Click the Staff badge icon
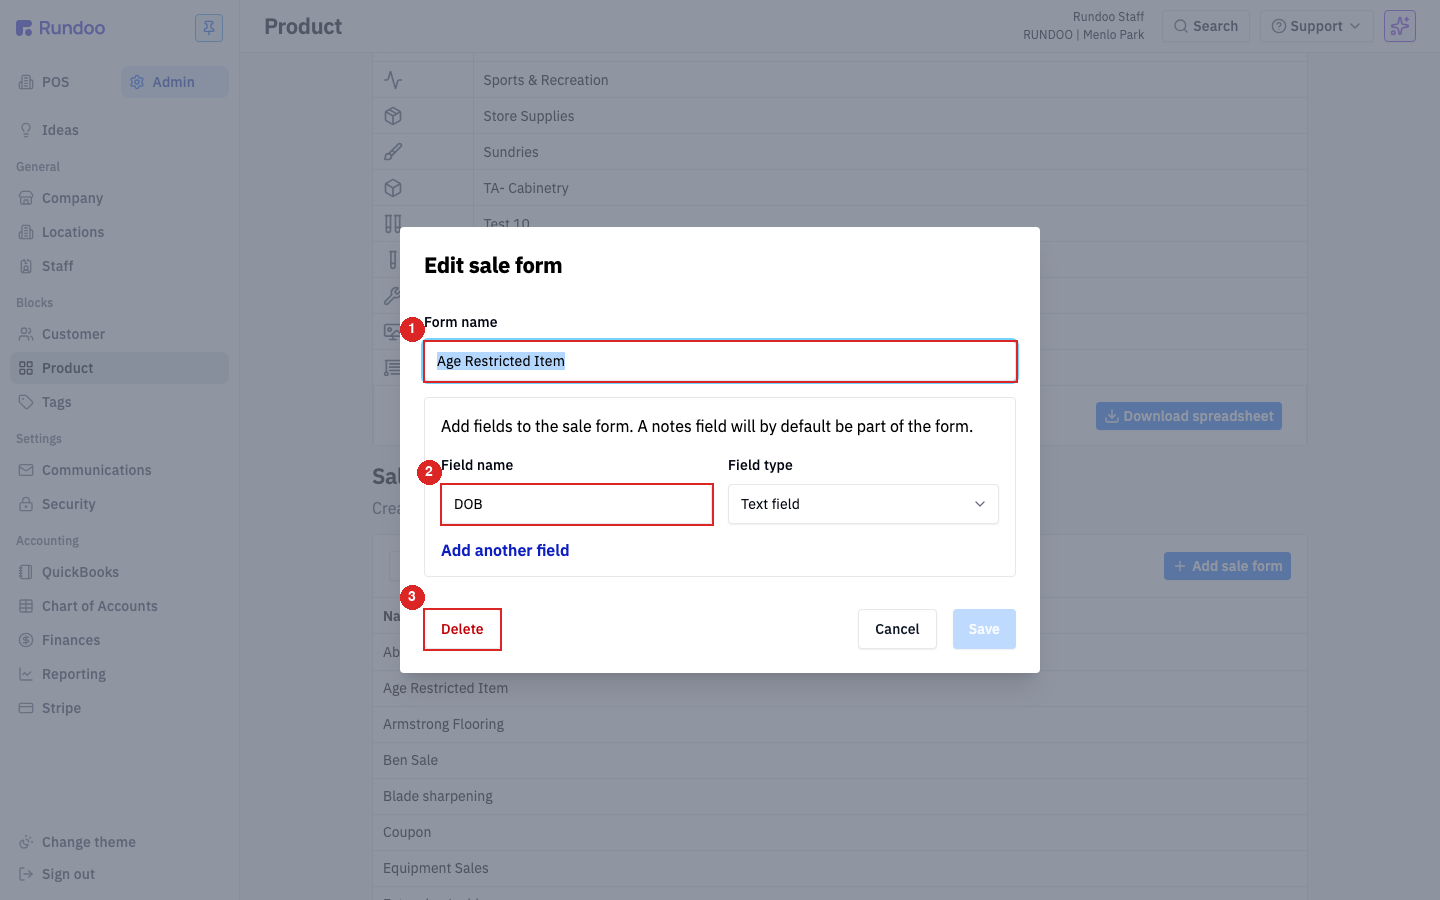1440x900 pixels. click(26, 266)
